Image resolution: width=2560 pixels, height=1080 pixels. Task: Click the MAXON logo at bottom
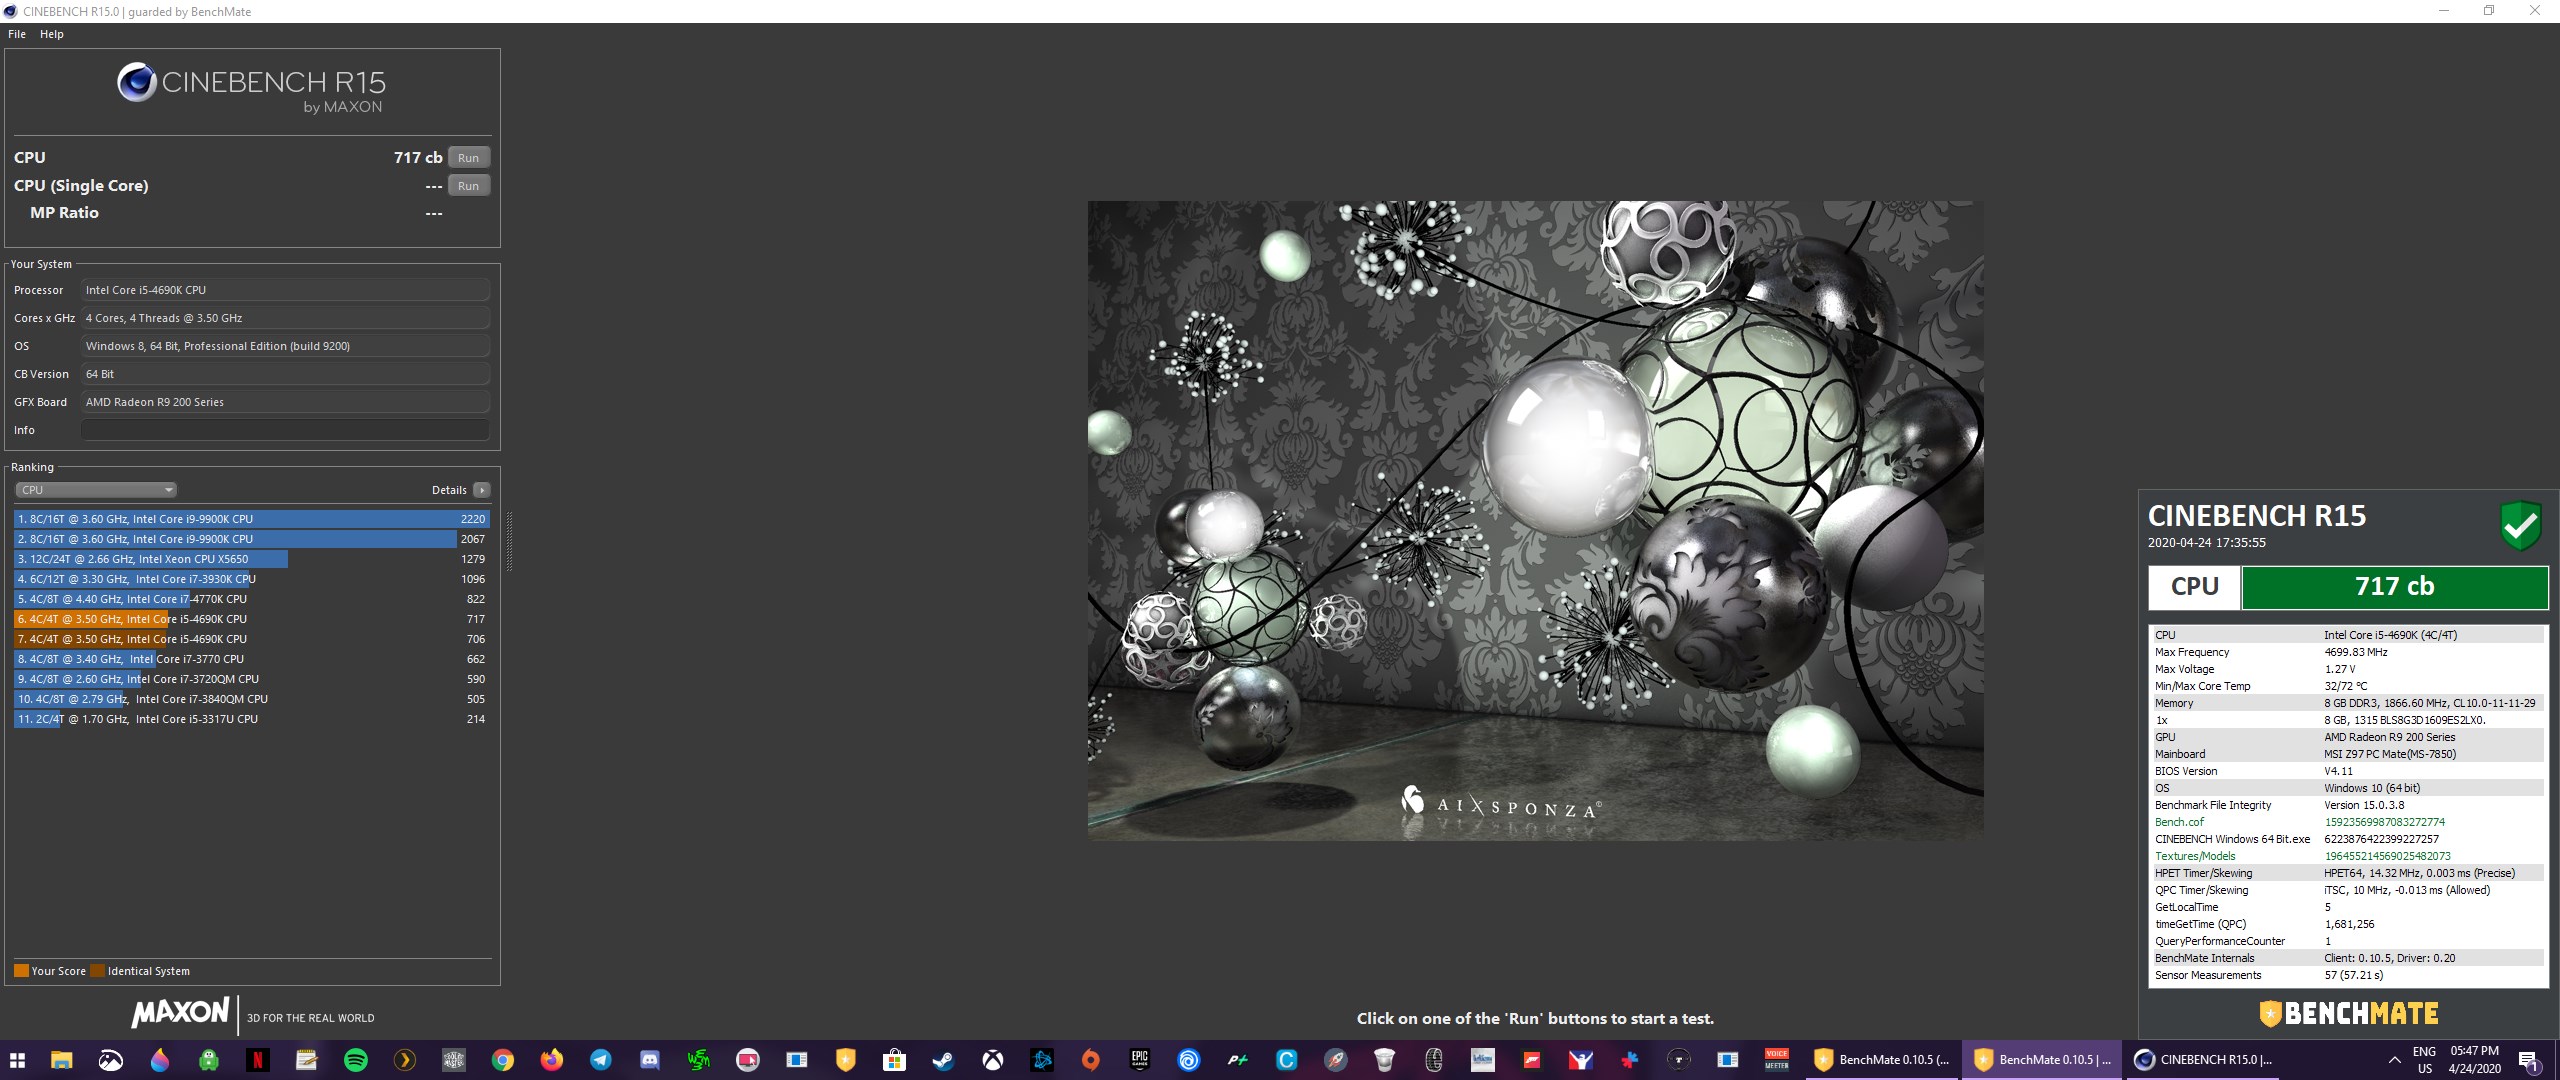181,1013
